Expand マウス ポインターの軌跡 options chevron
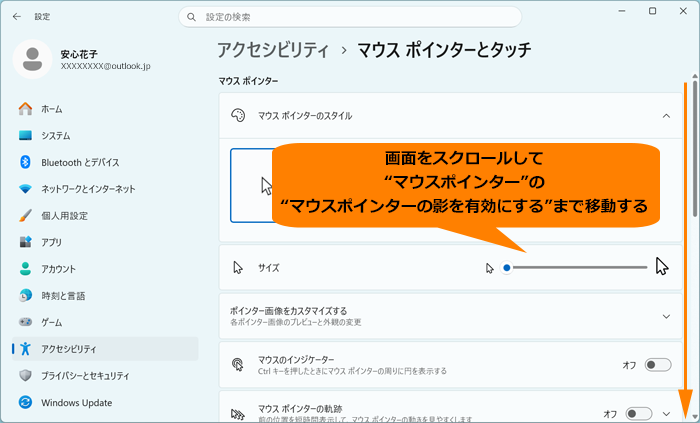 (x=666, y=414)
